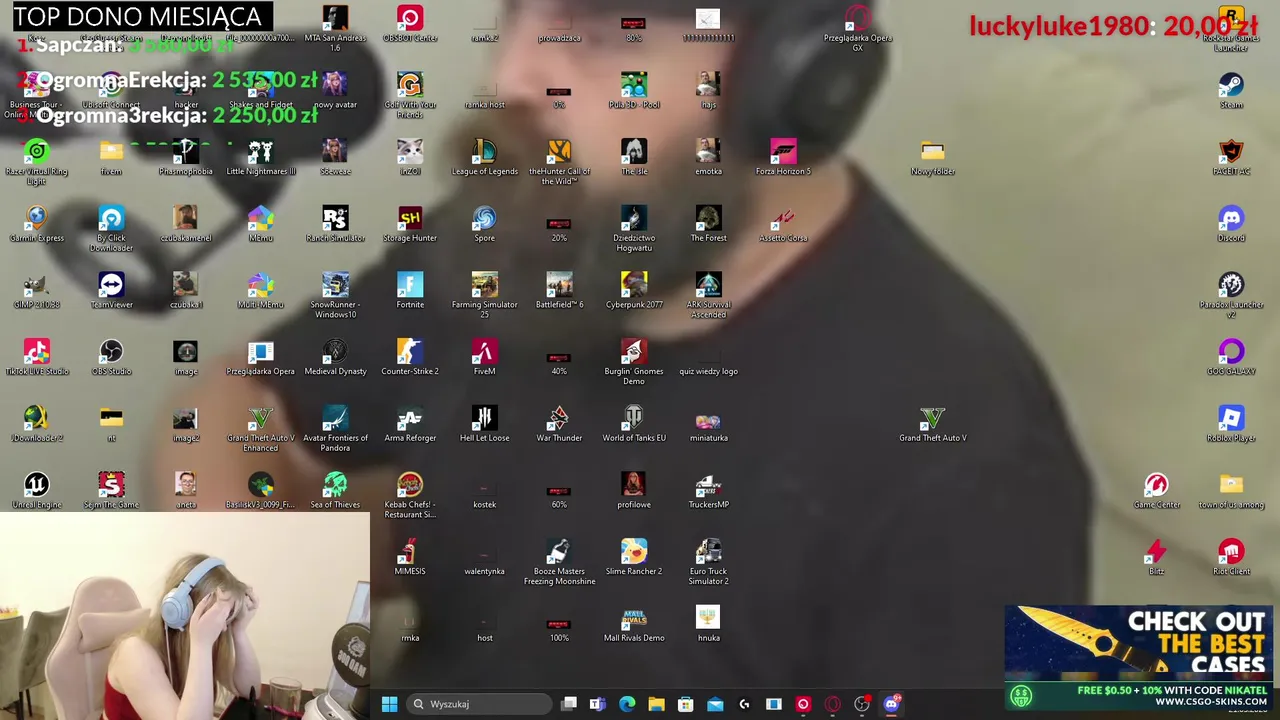Open the TruckersMP desktop shortcut

pos(708,491)
